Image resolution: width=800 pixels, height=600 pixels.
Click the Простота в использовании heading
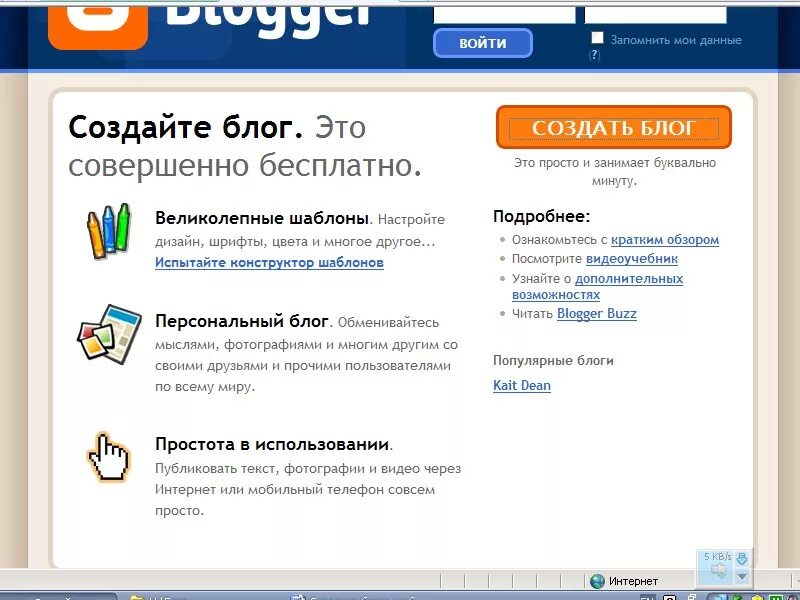pyautogui.click(x=272, y=444)
